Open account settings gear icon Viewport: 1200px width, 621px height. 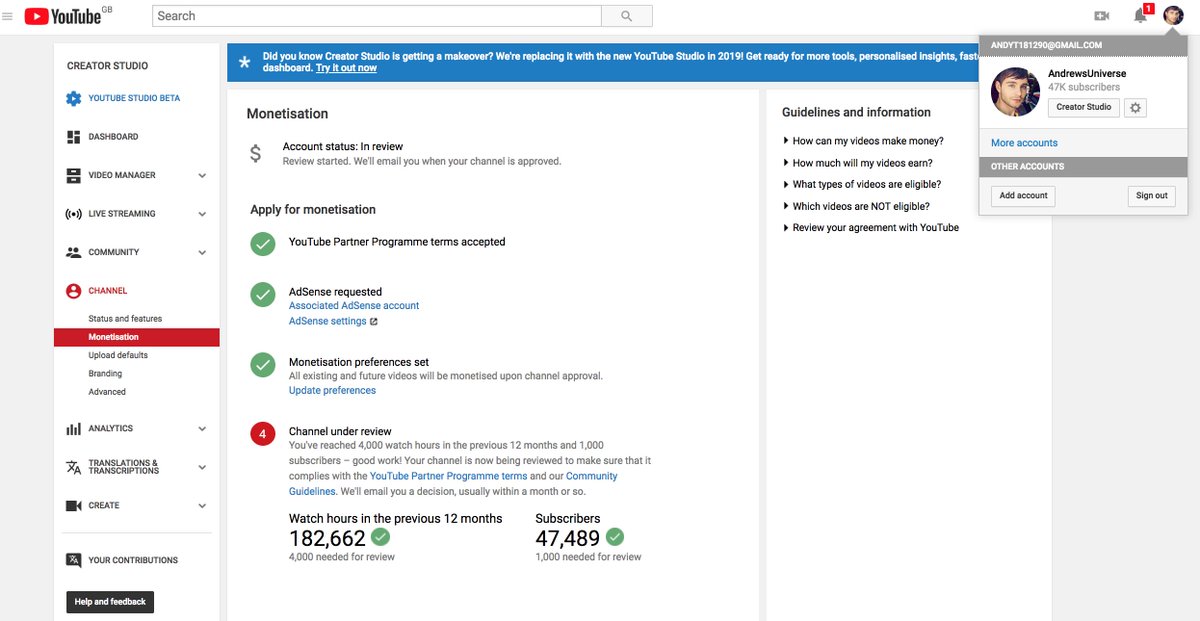pos(1135,107)
